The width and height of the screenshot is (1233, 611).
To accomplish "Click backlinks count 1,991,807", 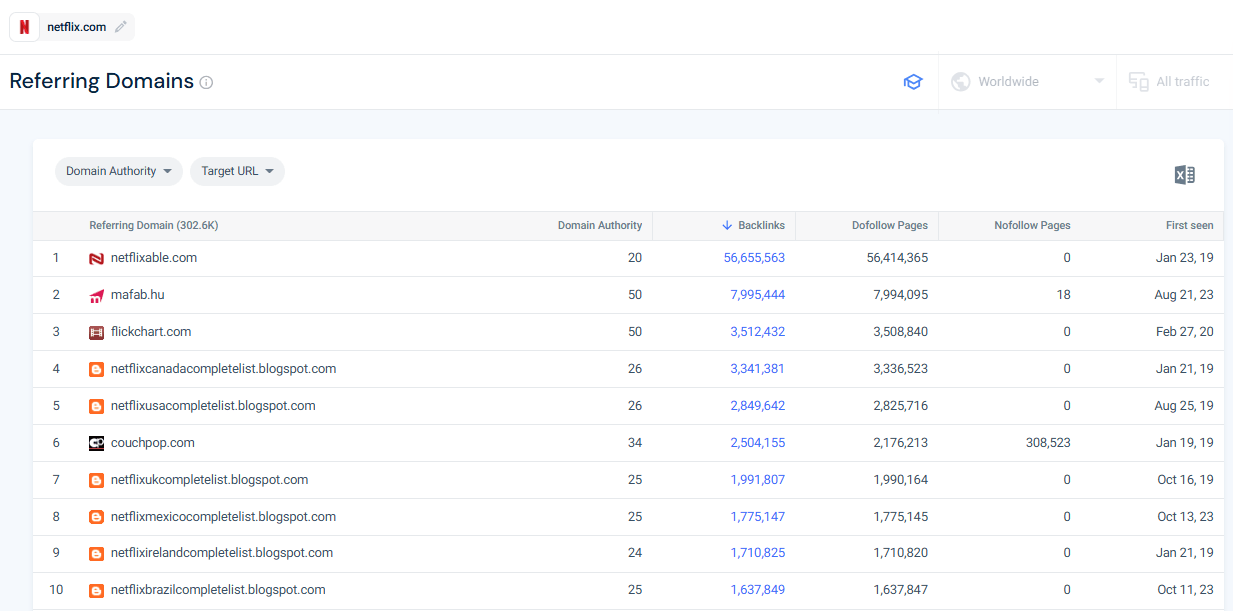I will [758, 480].
